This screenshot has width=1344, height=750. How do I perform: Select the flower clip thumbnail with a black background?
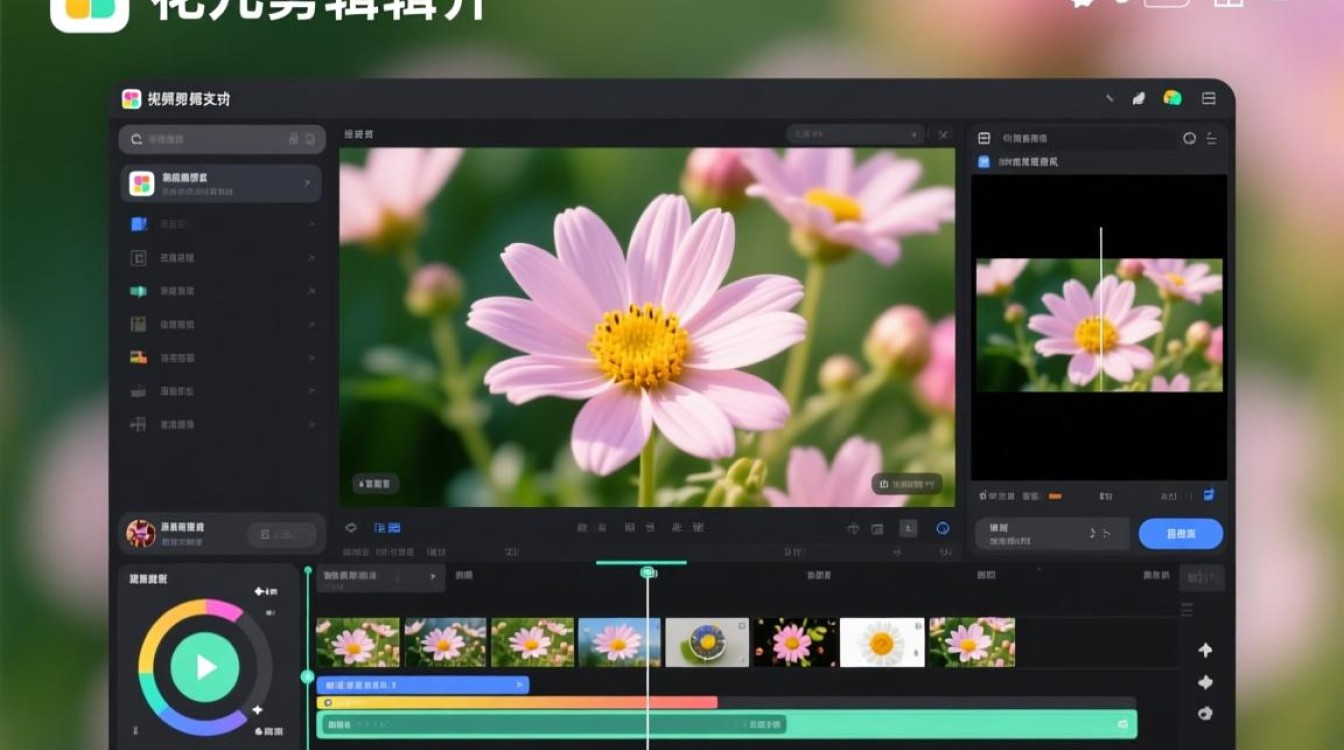click(x=796, y=642)
